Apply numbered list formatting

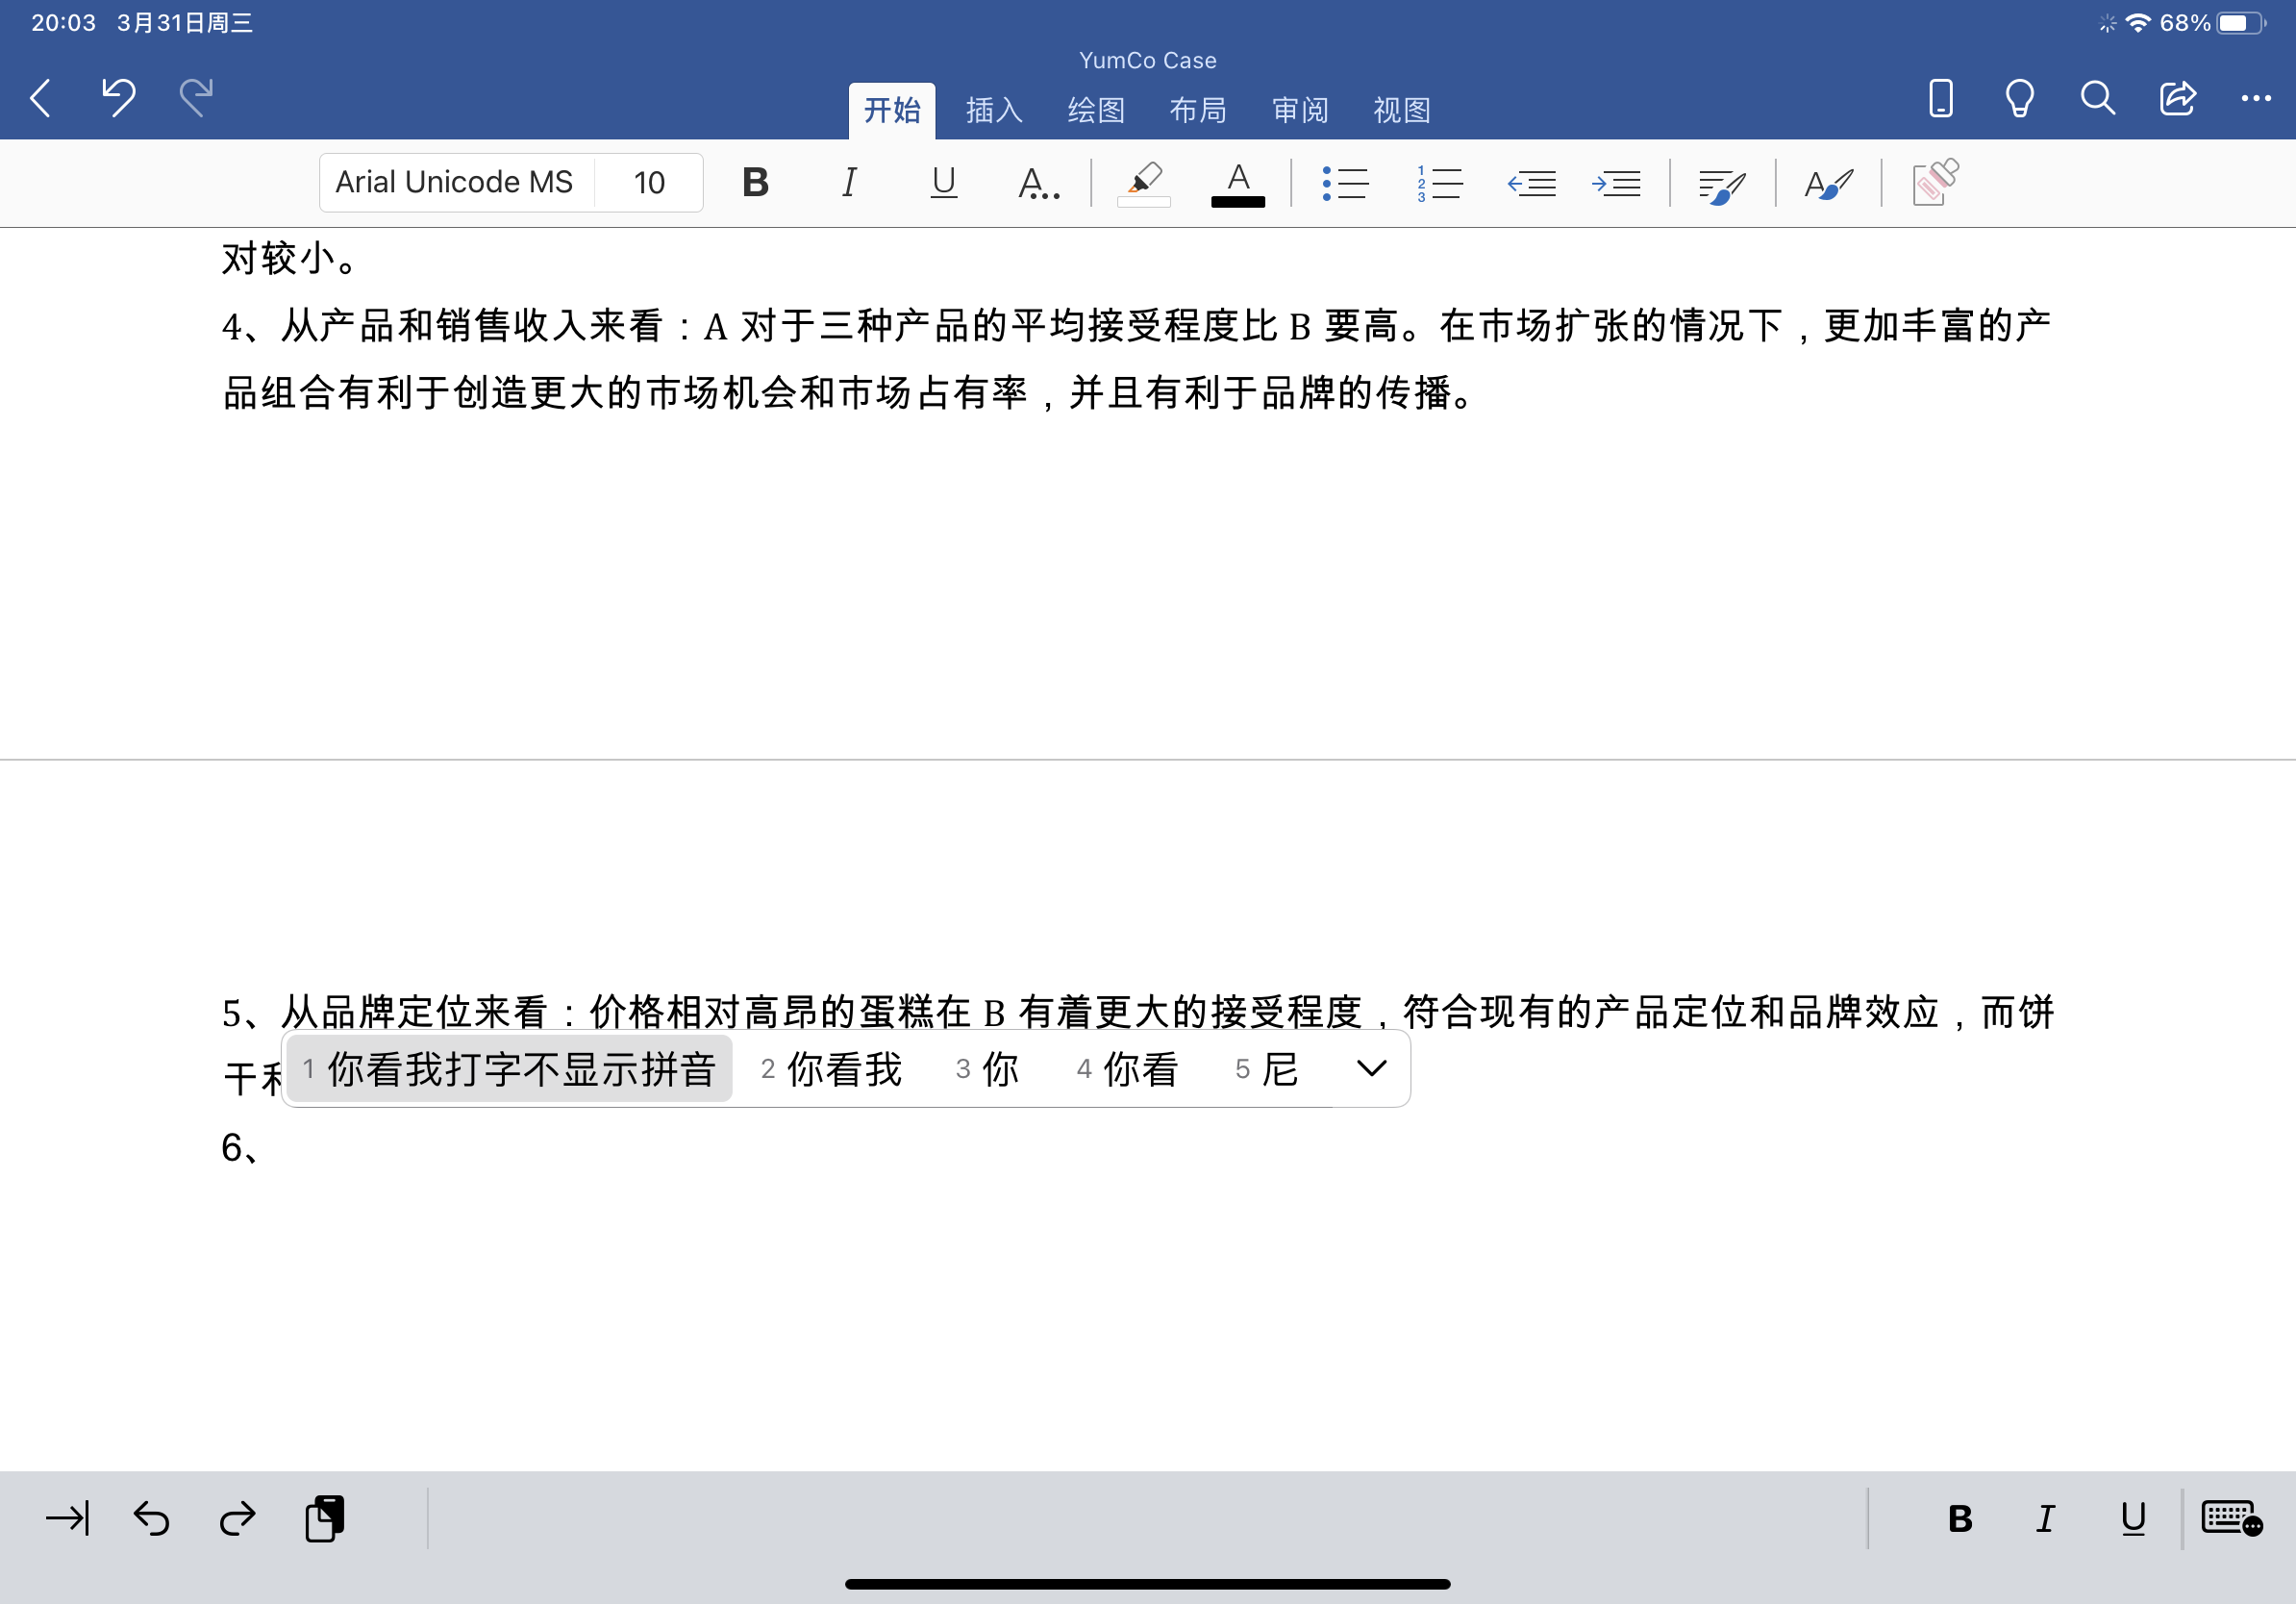click(1439, 183)
